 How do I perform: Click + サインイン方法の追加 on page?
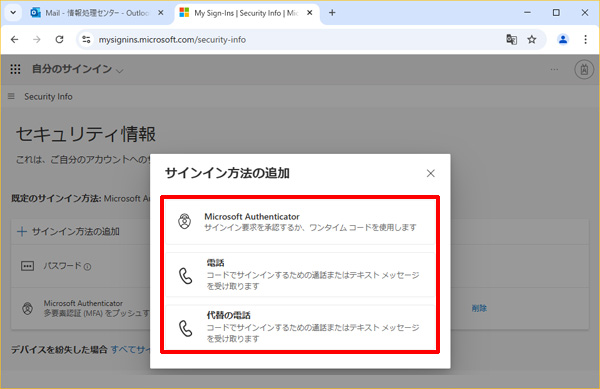click(x=68, y=231)
